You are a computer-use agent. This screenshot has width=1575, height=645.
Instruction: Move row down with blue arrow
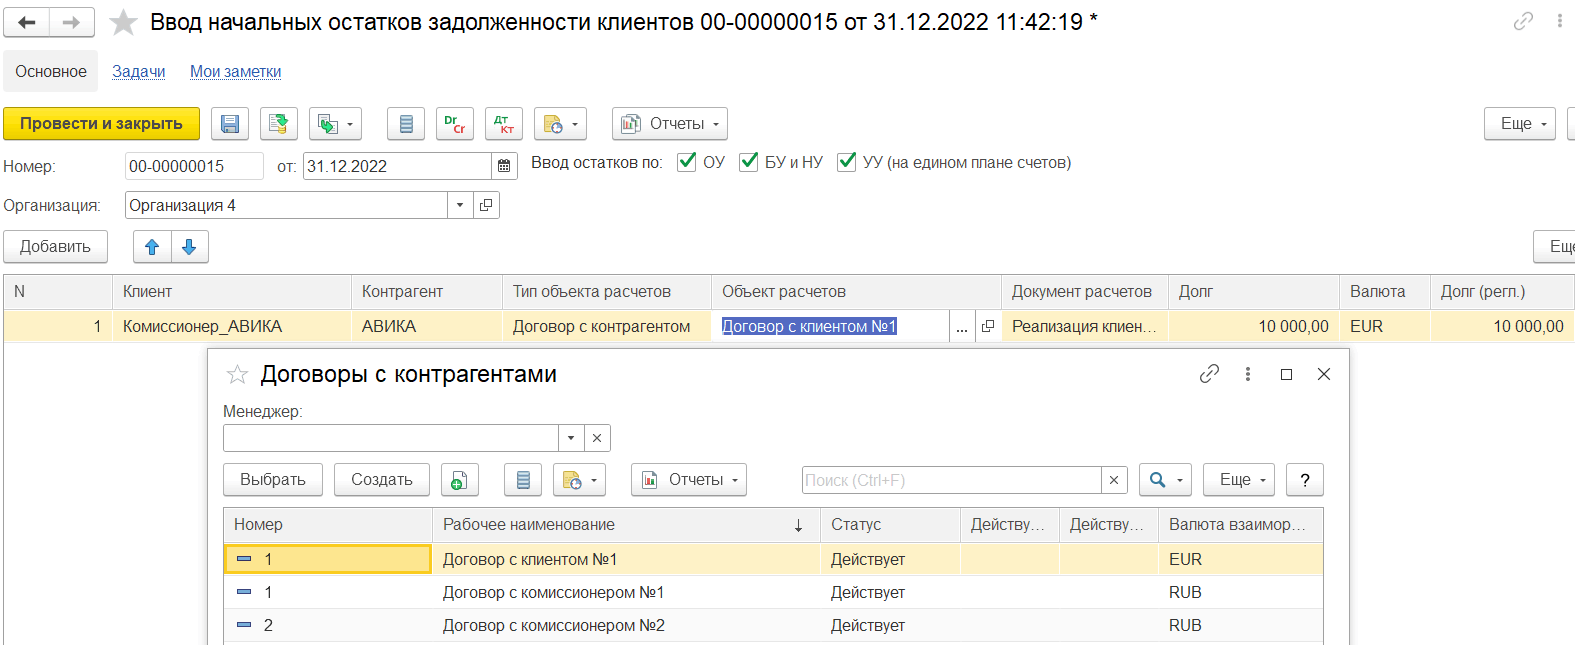coord(189,247)
